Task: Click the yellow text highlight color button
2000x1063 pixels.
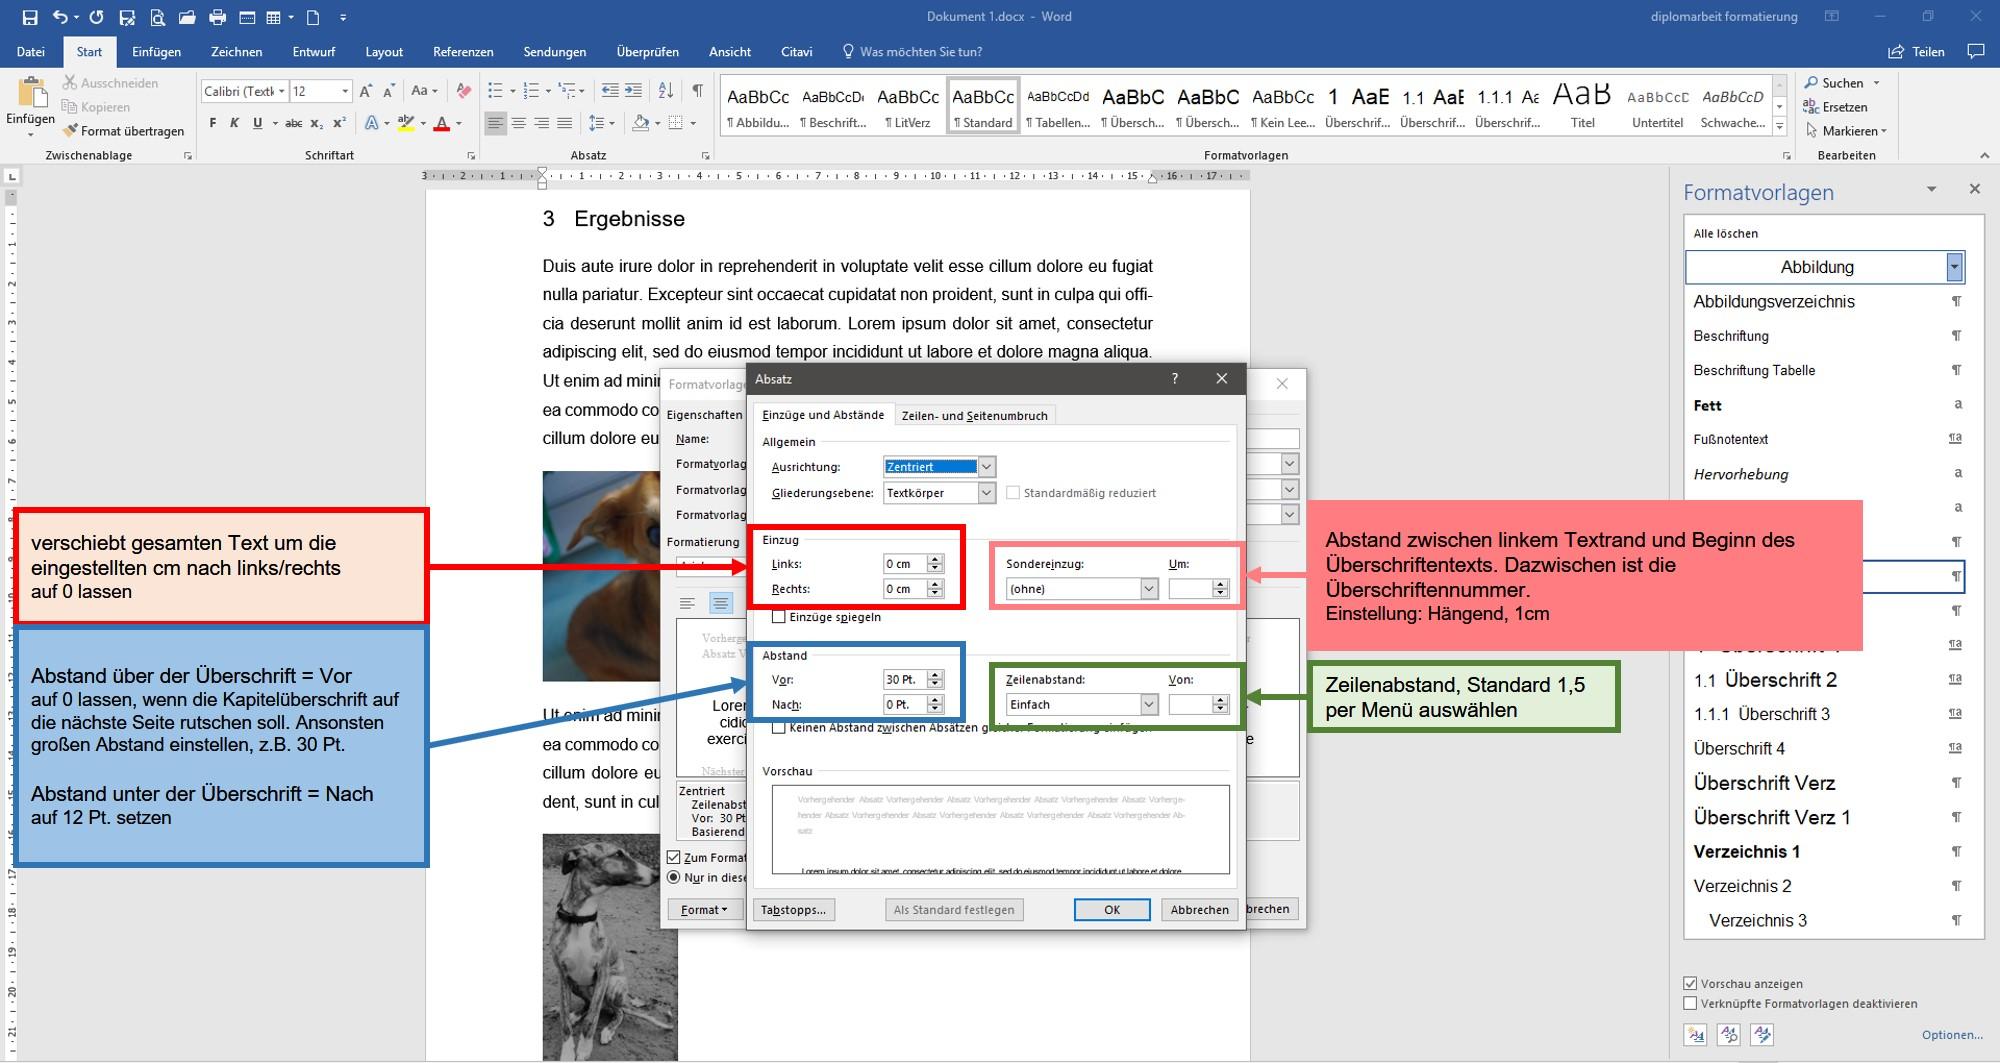Action: (406, 123)
